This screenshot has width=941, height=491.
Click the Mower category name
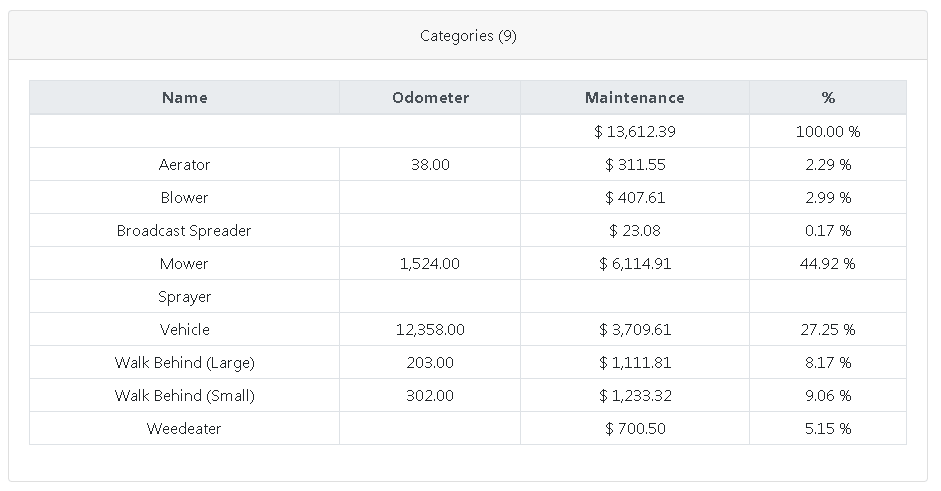coord(184,264)
